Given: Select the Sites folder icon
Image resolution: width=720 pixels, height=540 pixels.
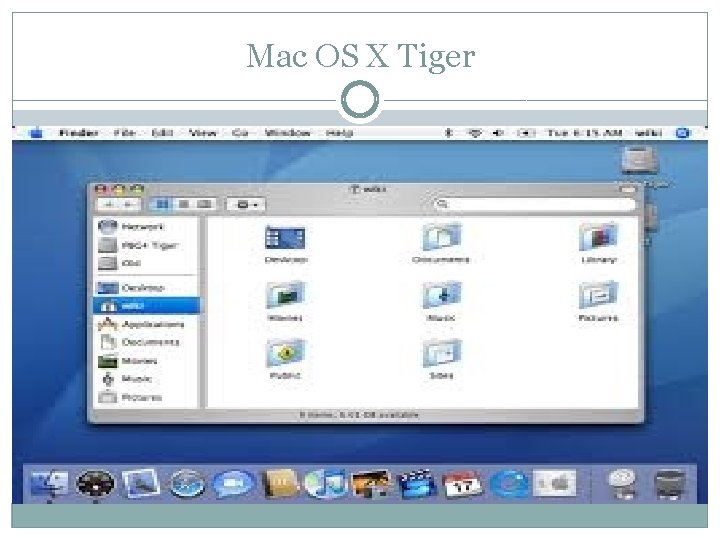Looking at the screenshot, I should click(441, 353).
